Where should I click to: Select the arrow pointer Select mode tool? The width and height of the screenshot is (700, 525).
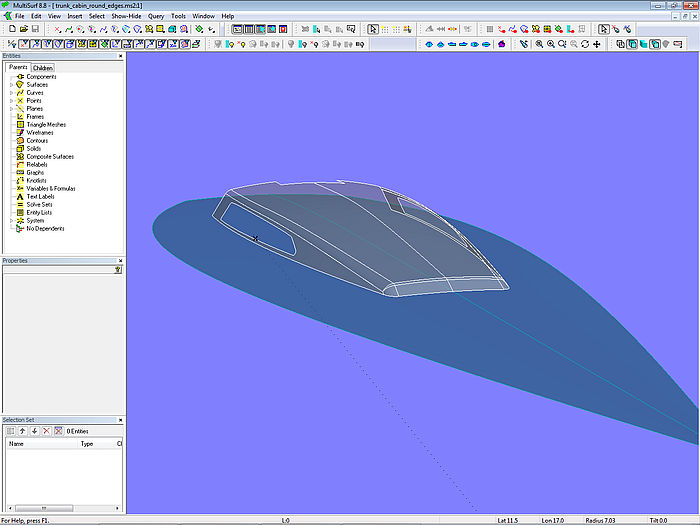tap(373, 29)
